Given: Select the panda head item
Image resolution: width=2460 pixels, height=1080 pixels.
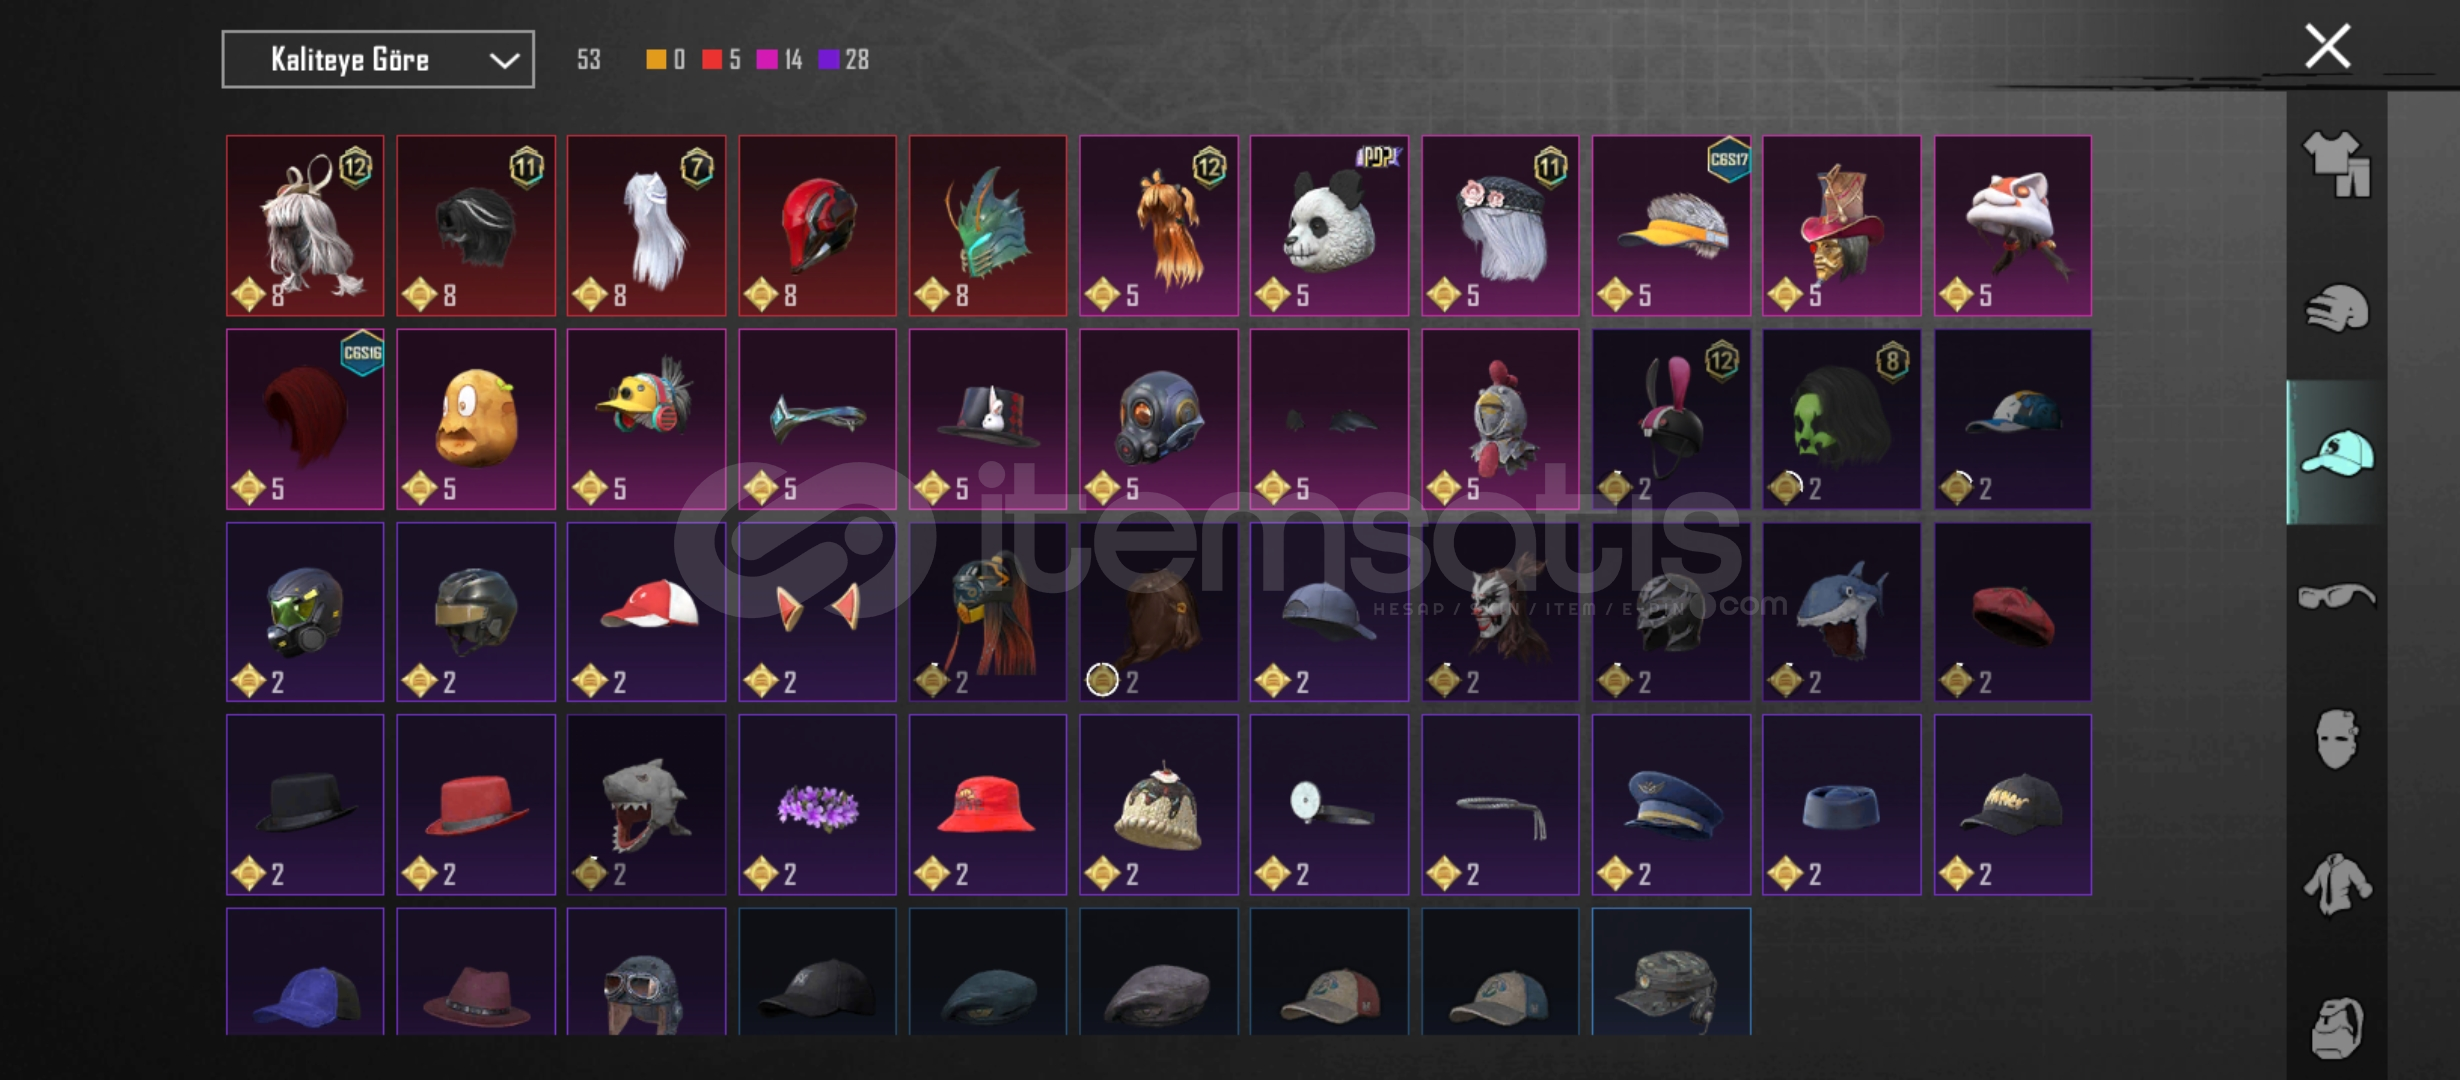Looking at the screenshot, I should click(1328, 226).
